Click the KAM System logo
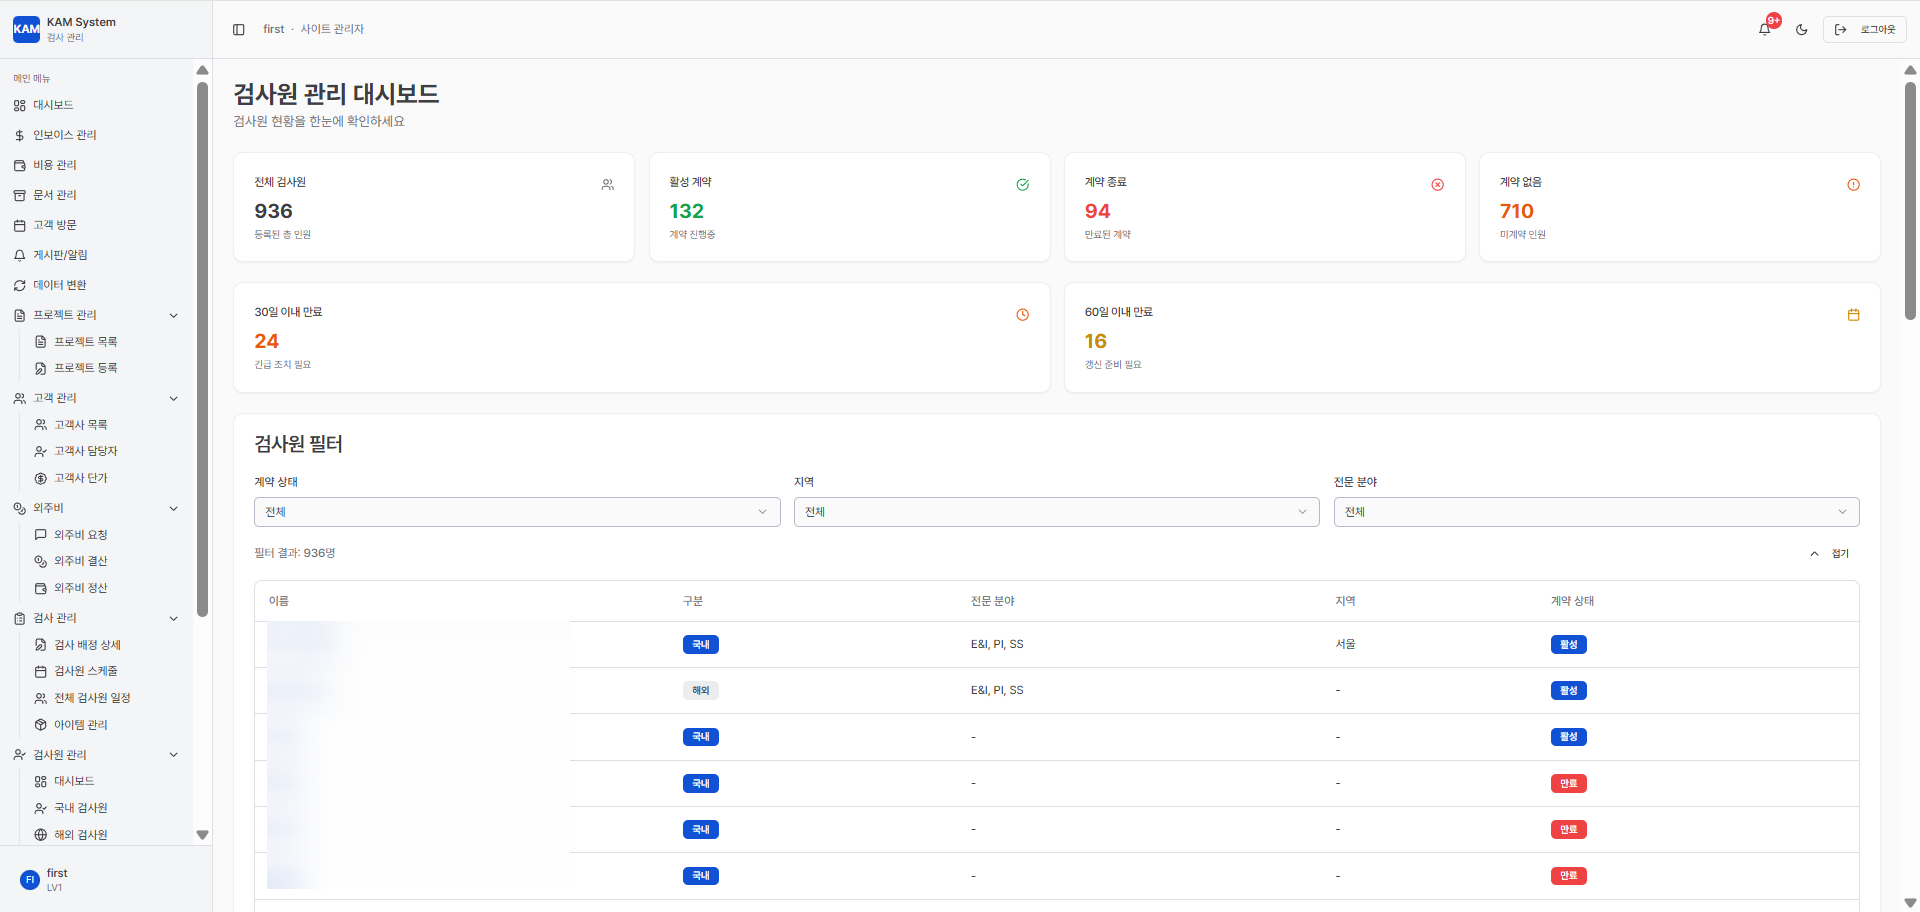This screenshot has width=1920, height=912. [x=27, y=29]
